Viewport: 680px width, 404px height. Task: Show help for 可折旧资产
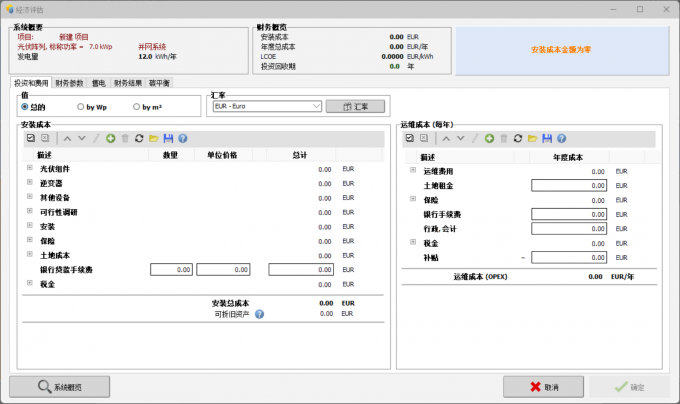coord(259,314)
